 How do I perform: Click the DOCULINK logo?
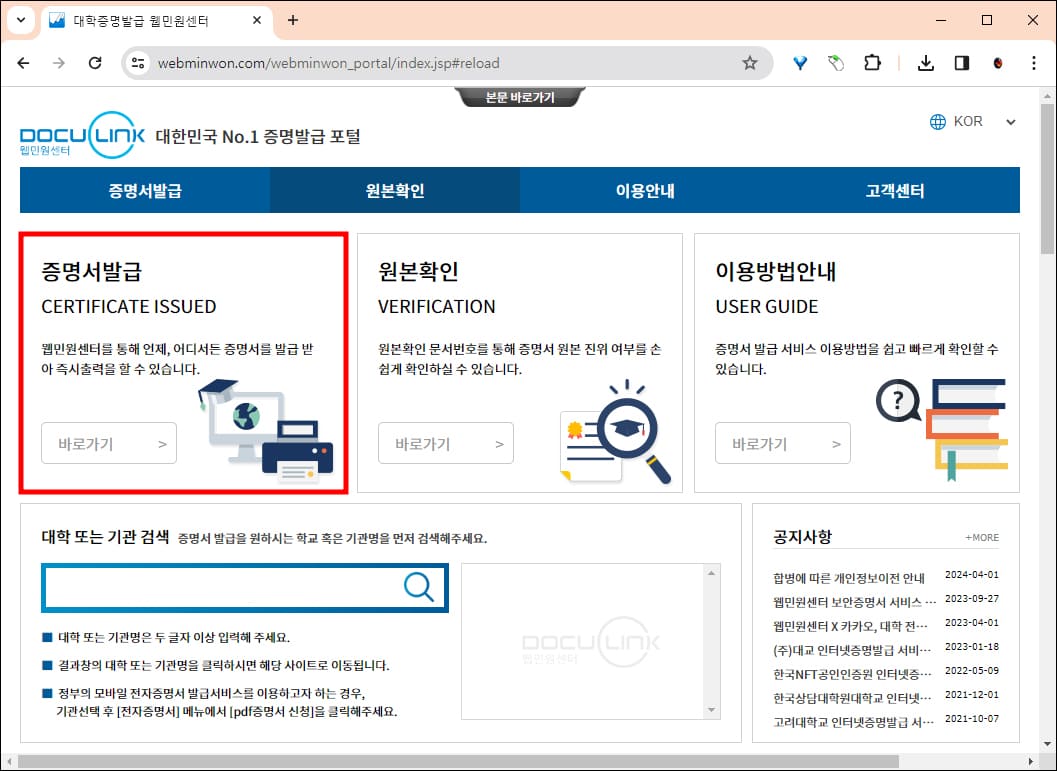click(80, 133)
